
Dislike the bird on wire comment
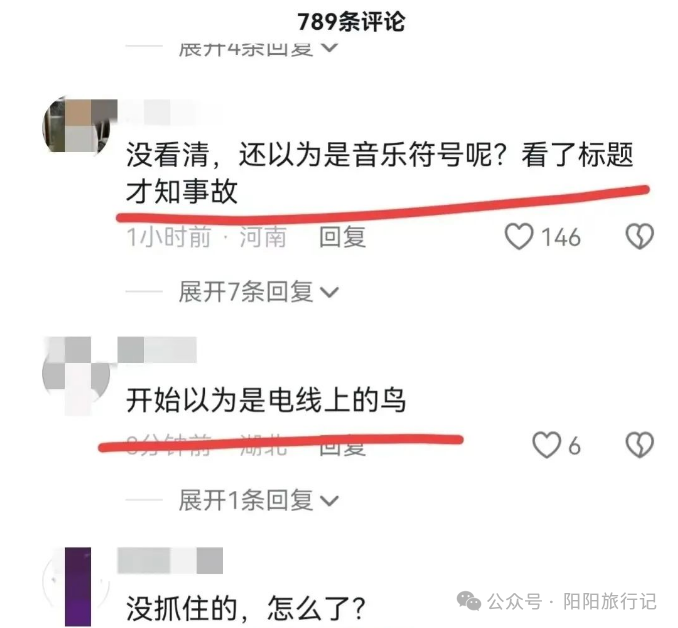pyautogui.click(x=640, y=445)
